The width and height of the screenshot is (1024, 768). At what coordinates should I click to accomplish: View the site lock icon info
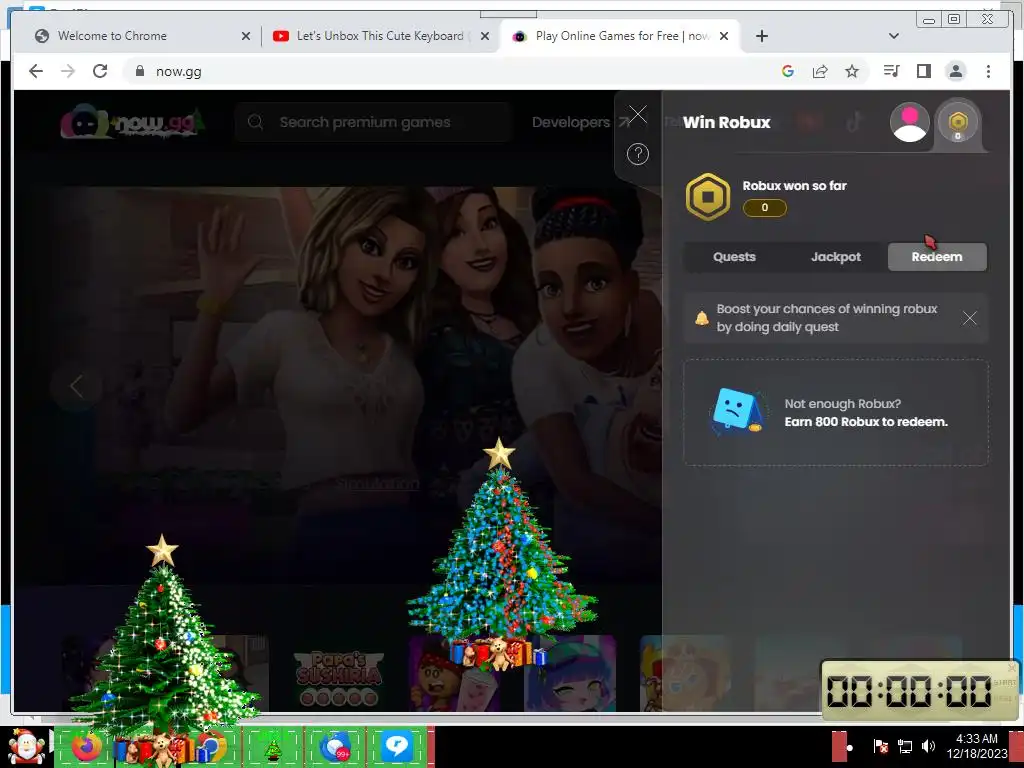tap(139, 71)
